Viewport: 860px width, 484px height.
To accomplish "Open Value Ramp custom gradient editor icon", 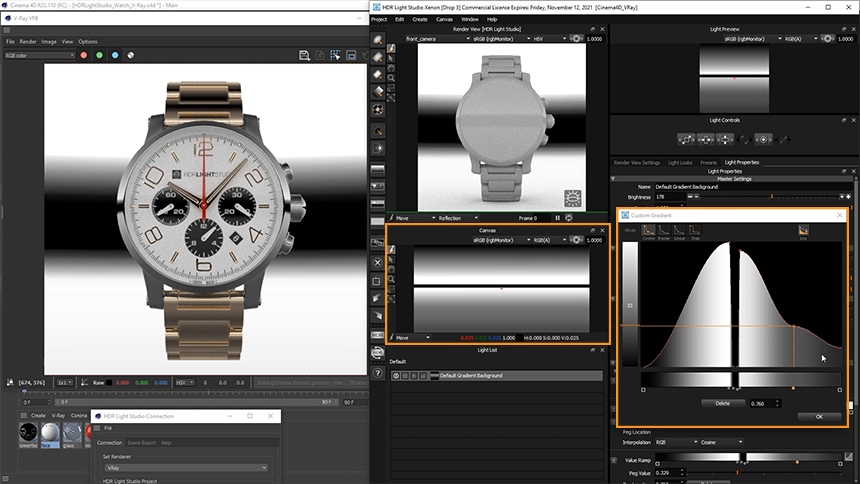I will pyautogui.click(x=848, y=457).
